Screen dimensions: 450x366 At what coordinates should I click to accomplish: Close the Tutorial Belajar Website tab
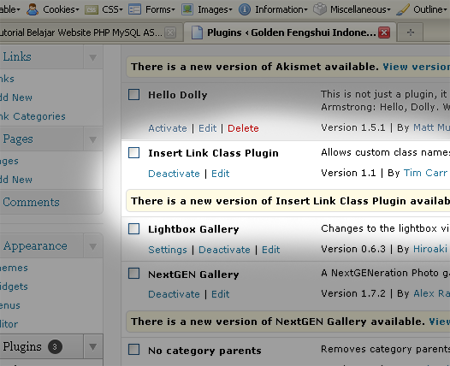pyautogui.click(x=170, y=33)
